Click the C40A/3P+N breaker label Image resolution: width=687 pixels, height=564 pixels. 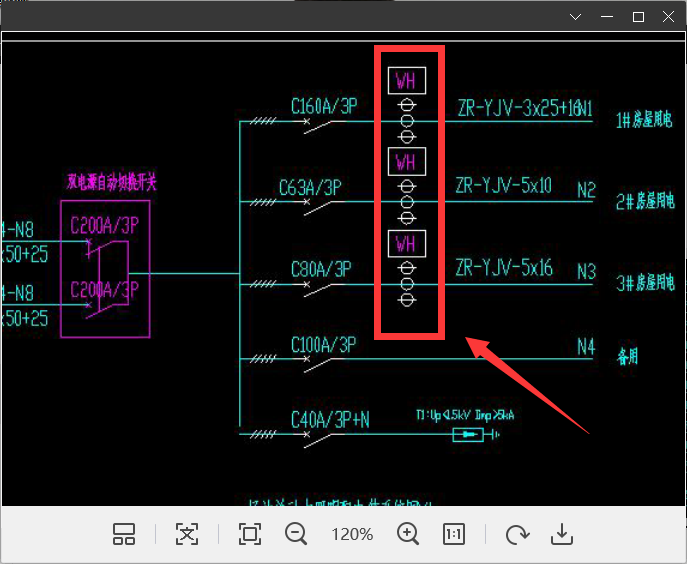pos(330,420)
